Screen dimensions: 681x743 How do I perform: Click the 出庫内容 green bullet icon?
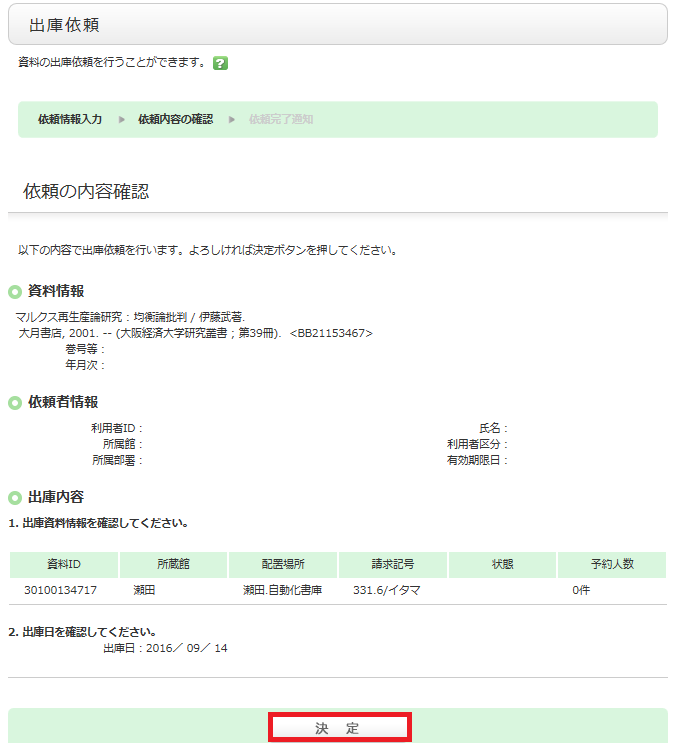(15, 498)
